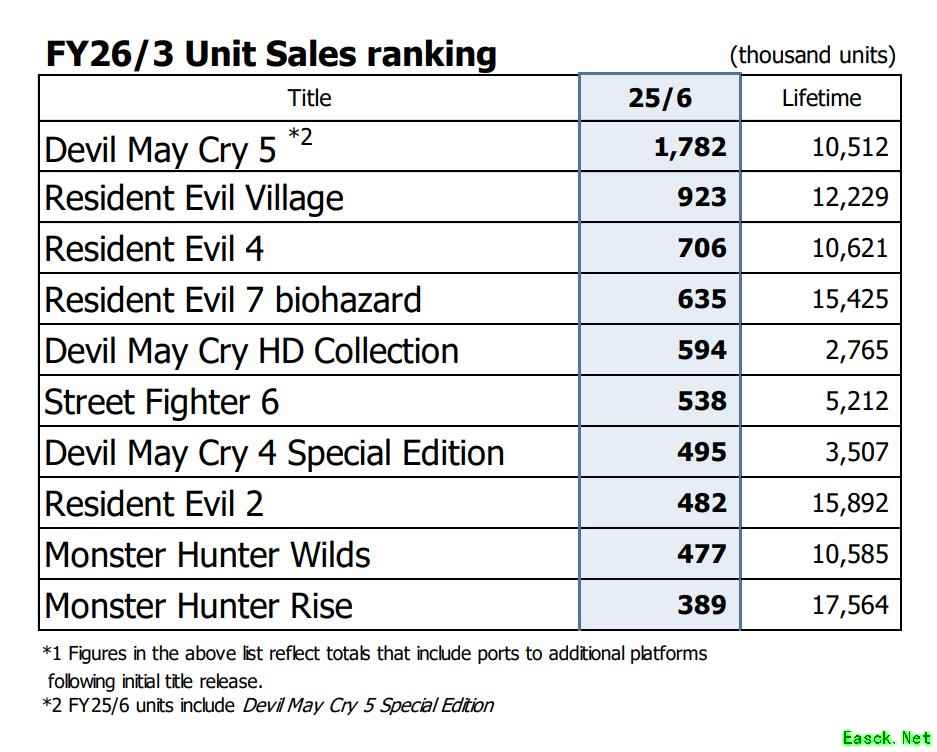The image size is (937, 752).
Task: Click the Resident Evil 7 biohazard title
Action: (x=233, y=299)
